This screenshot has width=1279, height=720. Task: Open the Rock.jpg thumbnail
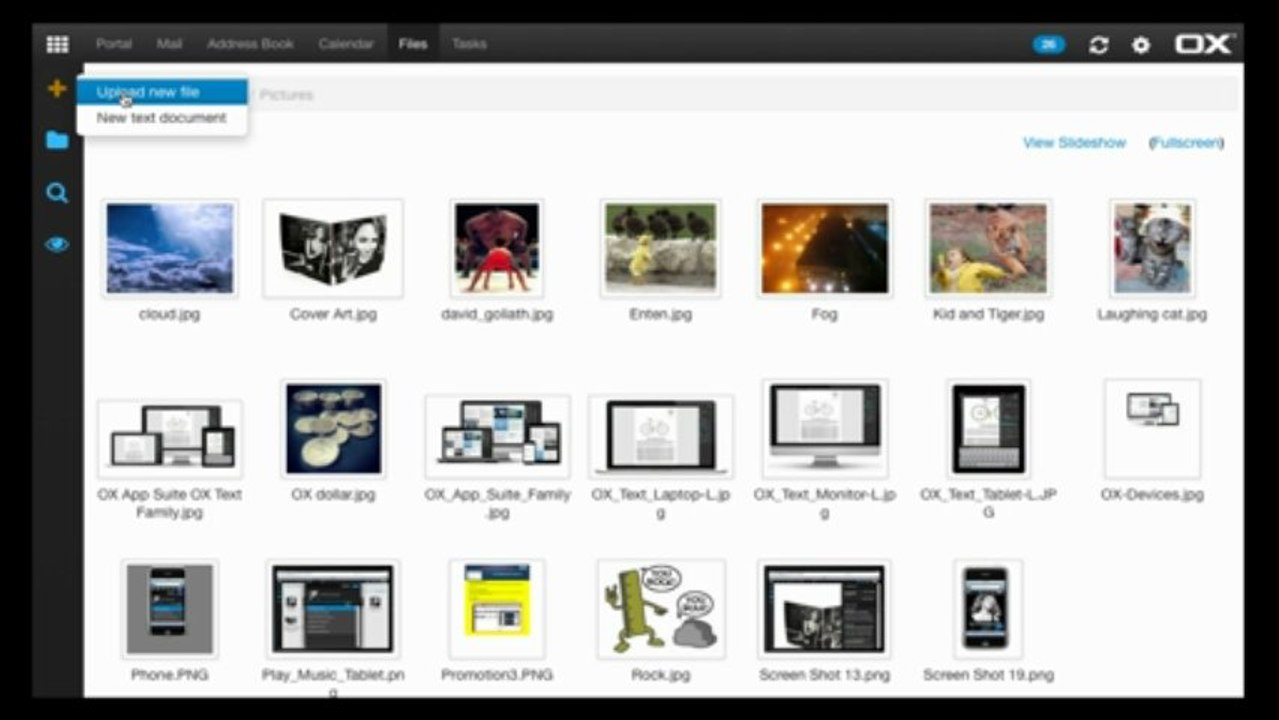(660, 609)
